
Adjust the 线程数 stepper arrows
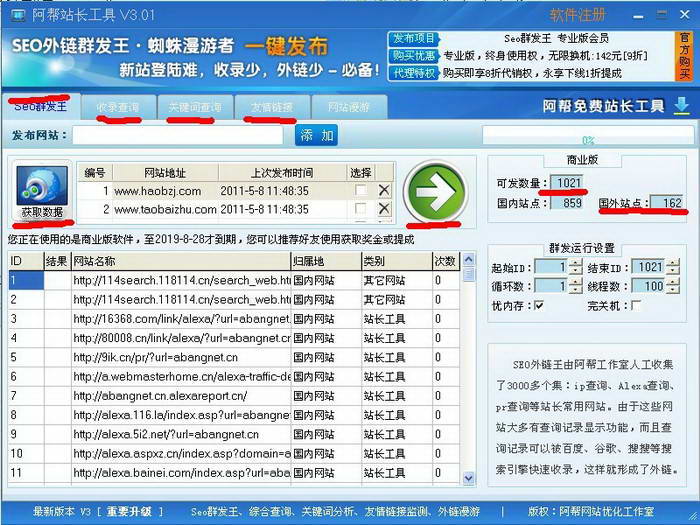pos(673,286)
